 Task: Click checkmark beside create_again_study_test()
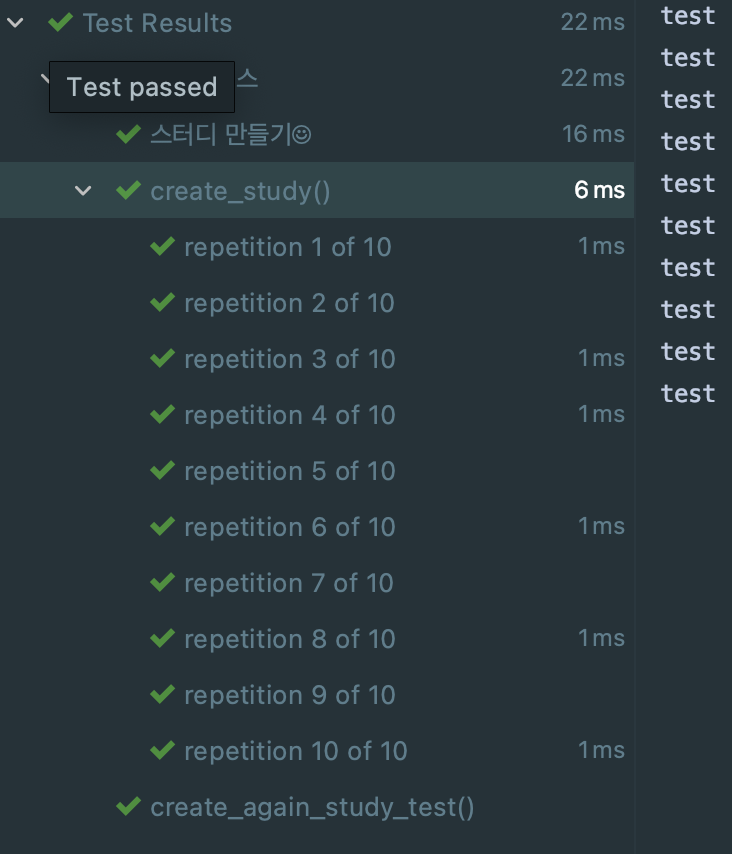pos(128,806)
